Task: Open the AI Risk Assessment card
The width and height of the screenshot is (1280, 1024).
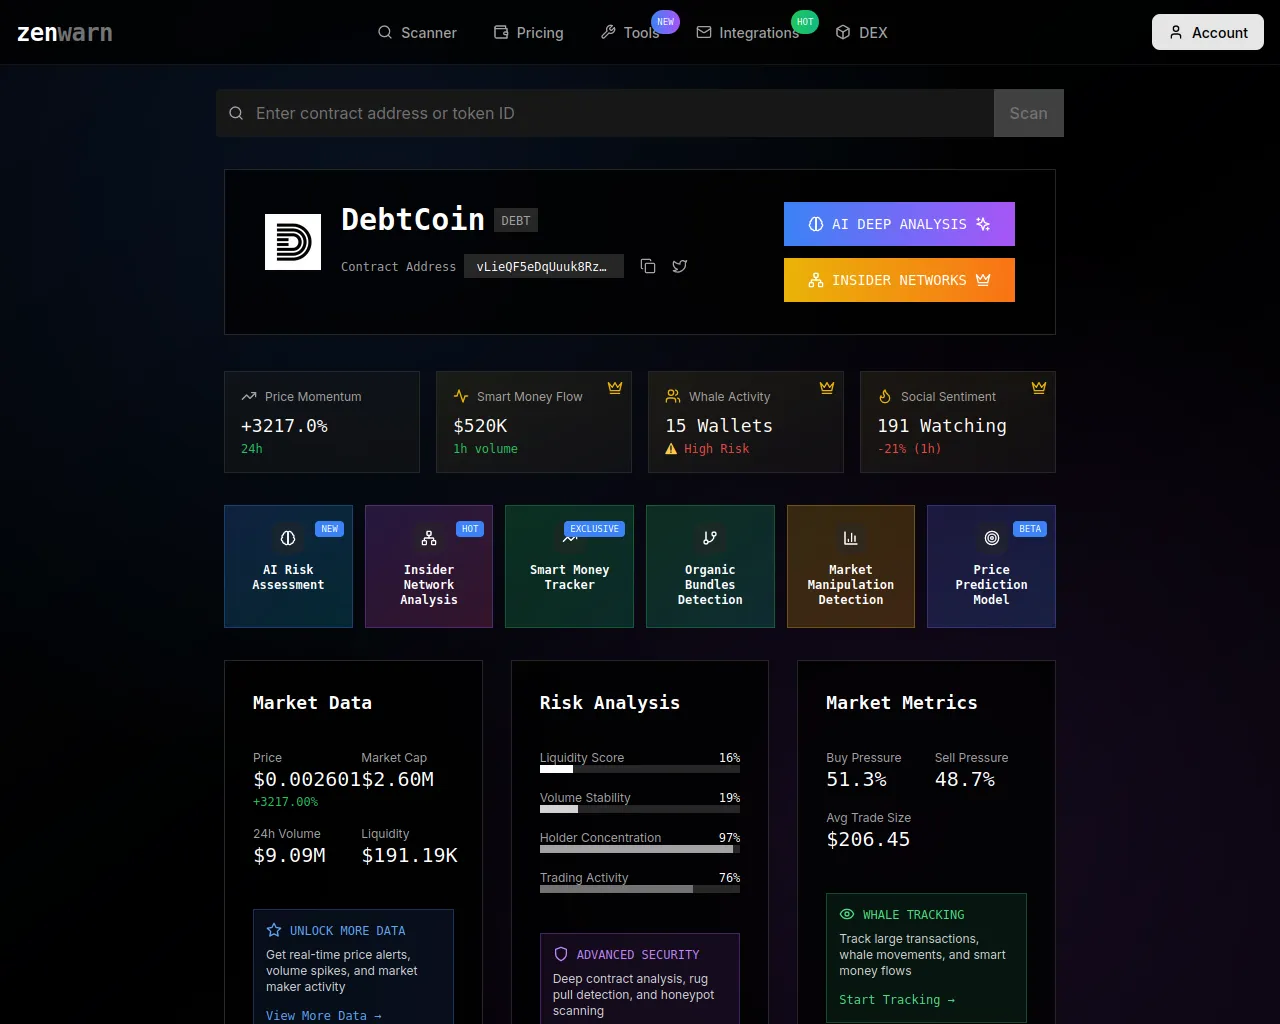Action: [288, 566]
